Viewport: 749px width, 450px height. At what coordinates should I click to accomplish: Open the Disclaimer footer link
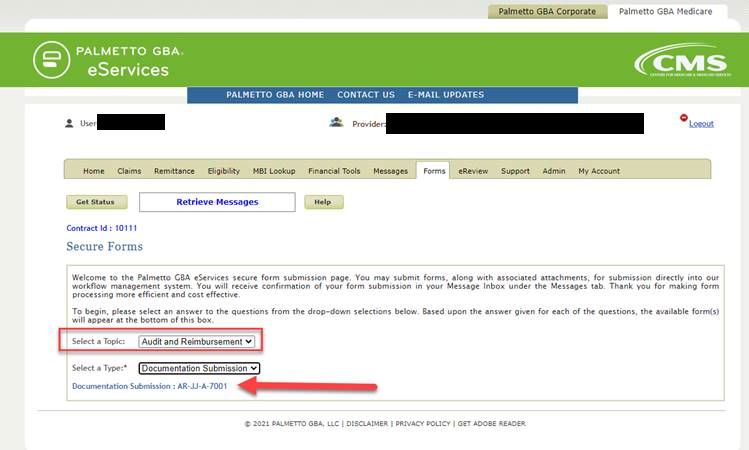pyautogui.click(x=367, y=424)
